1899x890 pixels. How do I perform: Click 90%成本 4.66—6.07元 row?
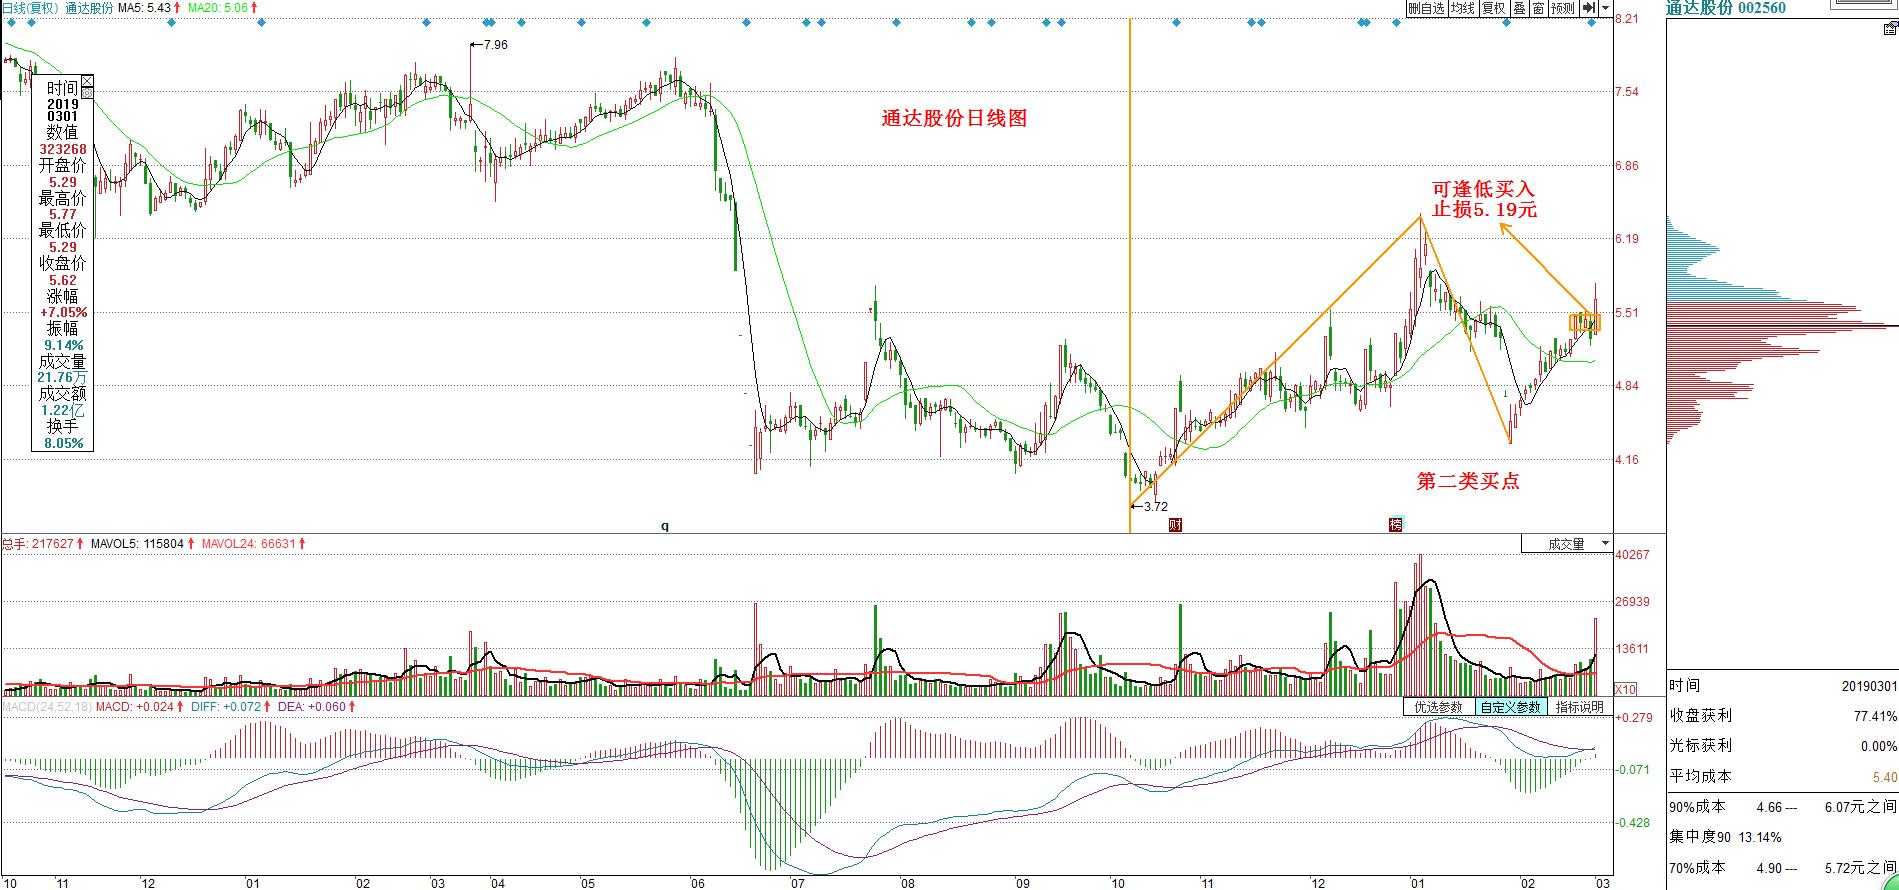tap(1782, 806)
